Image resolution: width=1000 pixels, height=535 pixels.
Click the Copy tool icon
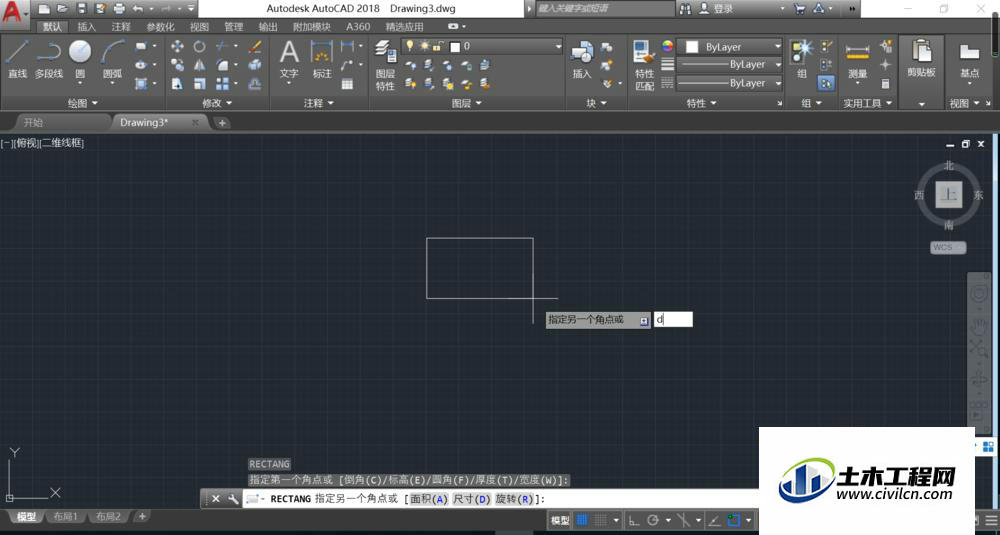click(177, 65)
